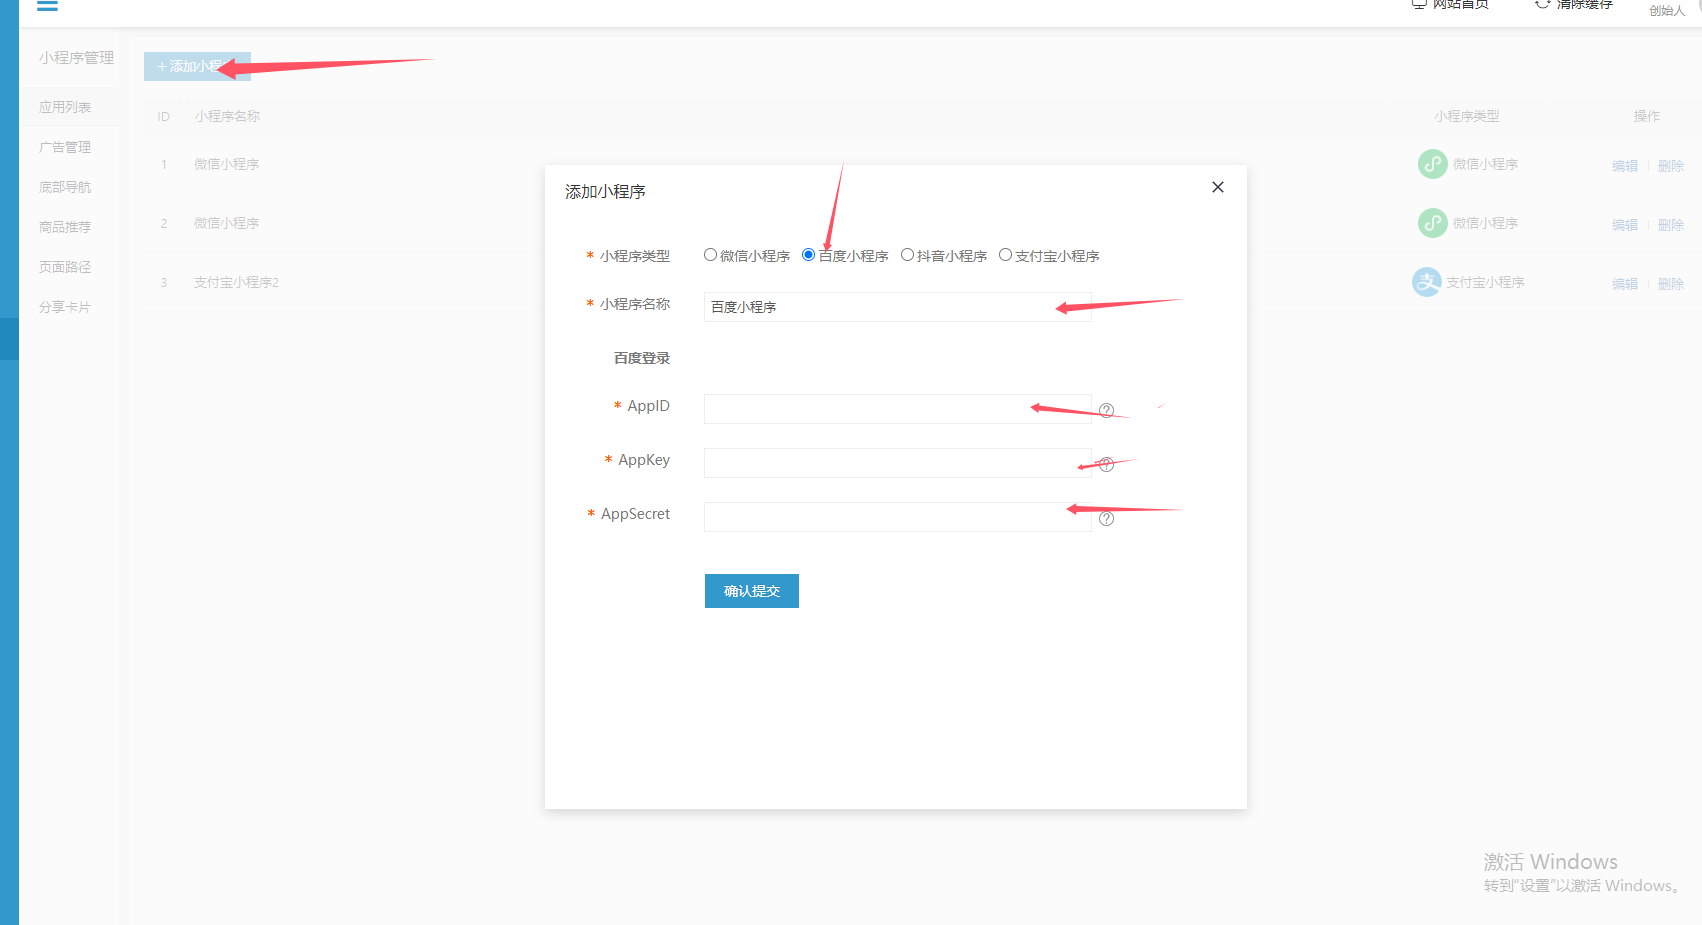Open 分享卡片 in the sidebar
The width and height of the screenshot is (1702, 925).
tap(65, 307)
